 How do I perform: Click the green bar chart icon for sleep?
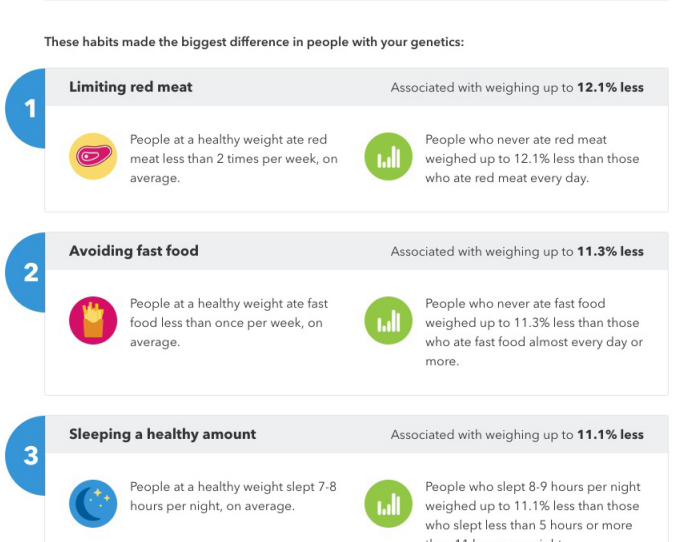point(389,504)
